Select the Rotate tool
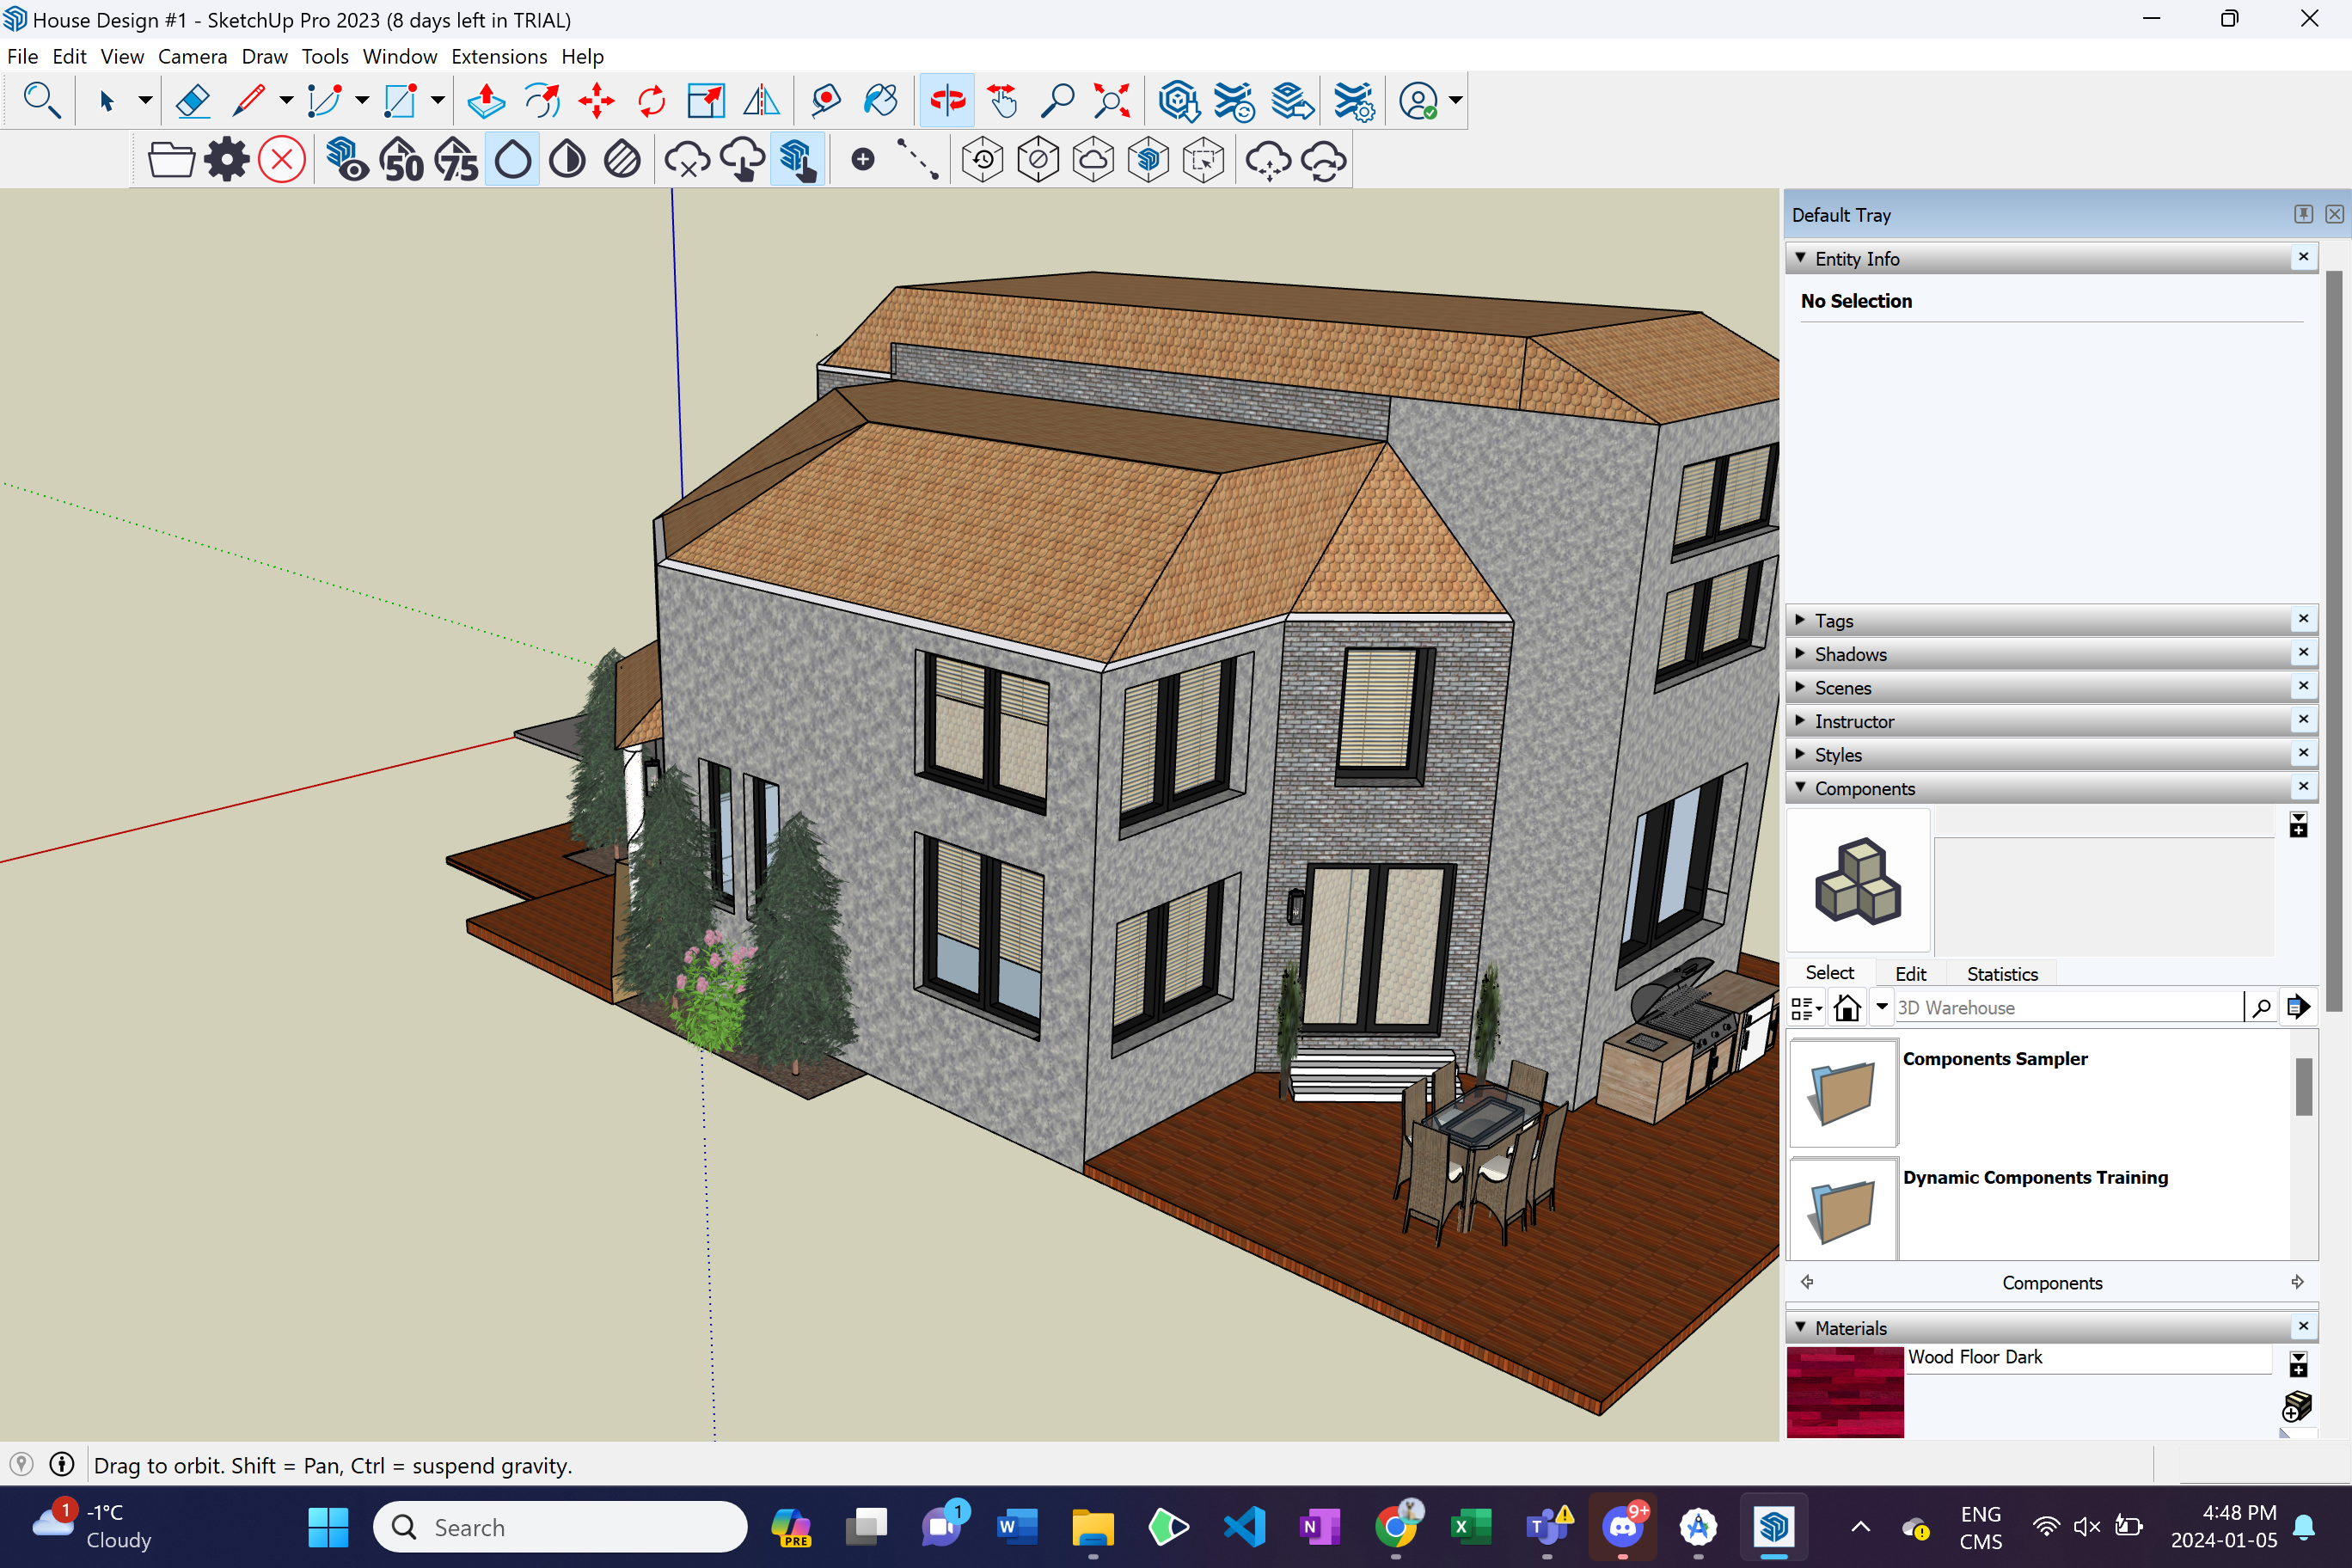This screenshot has height=1568, width=2352. pyautogui.click(x=652, y=101)
